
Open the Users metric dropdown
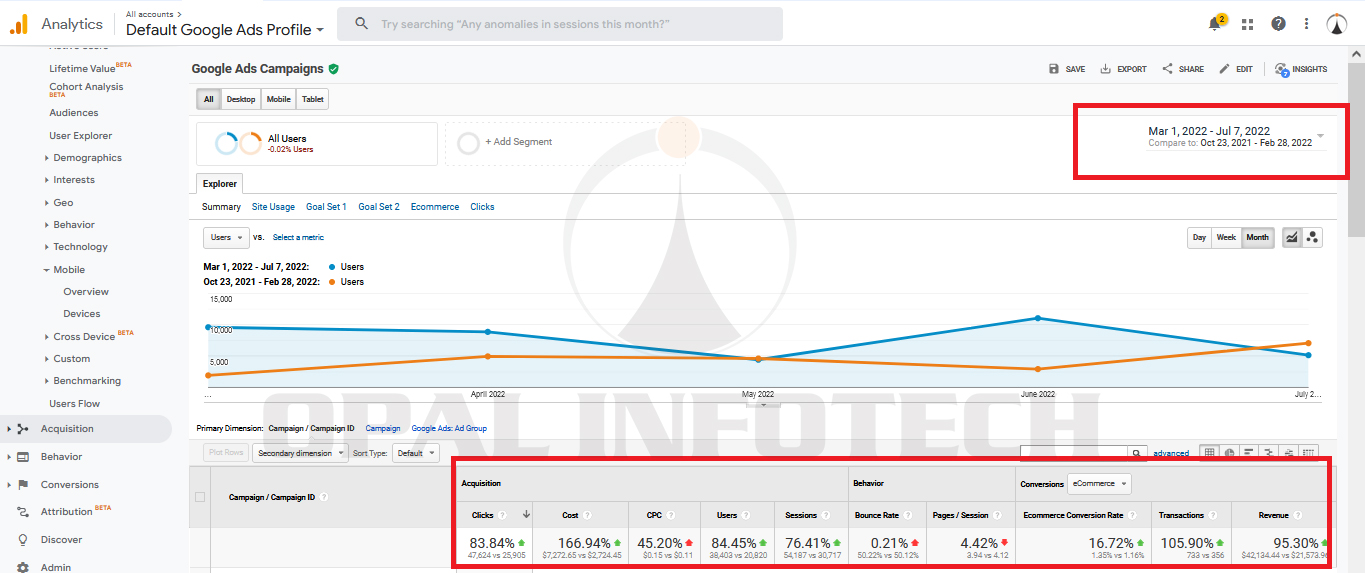(226, 237)
